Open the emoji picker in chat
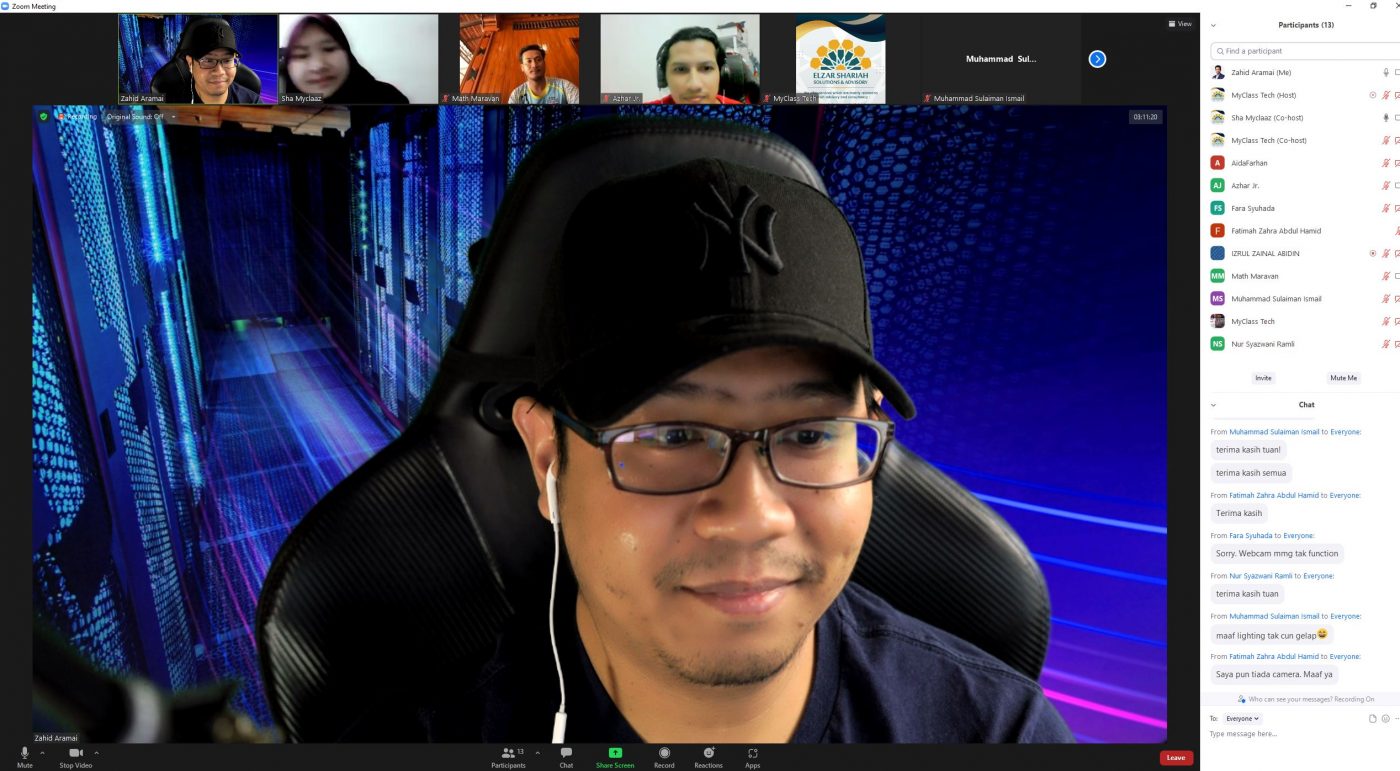 [1385, 718]
